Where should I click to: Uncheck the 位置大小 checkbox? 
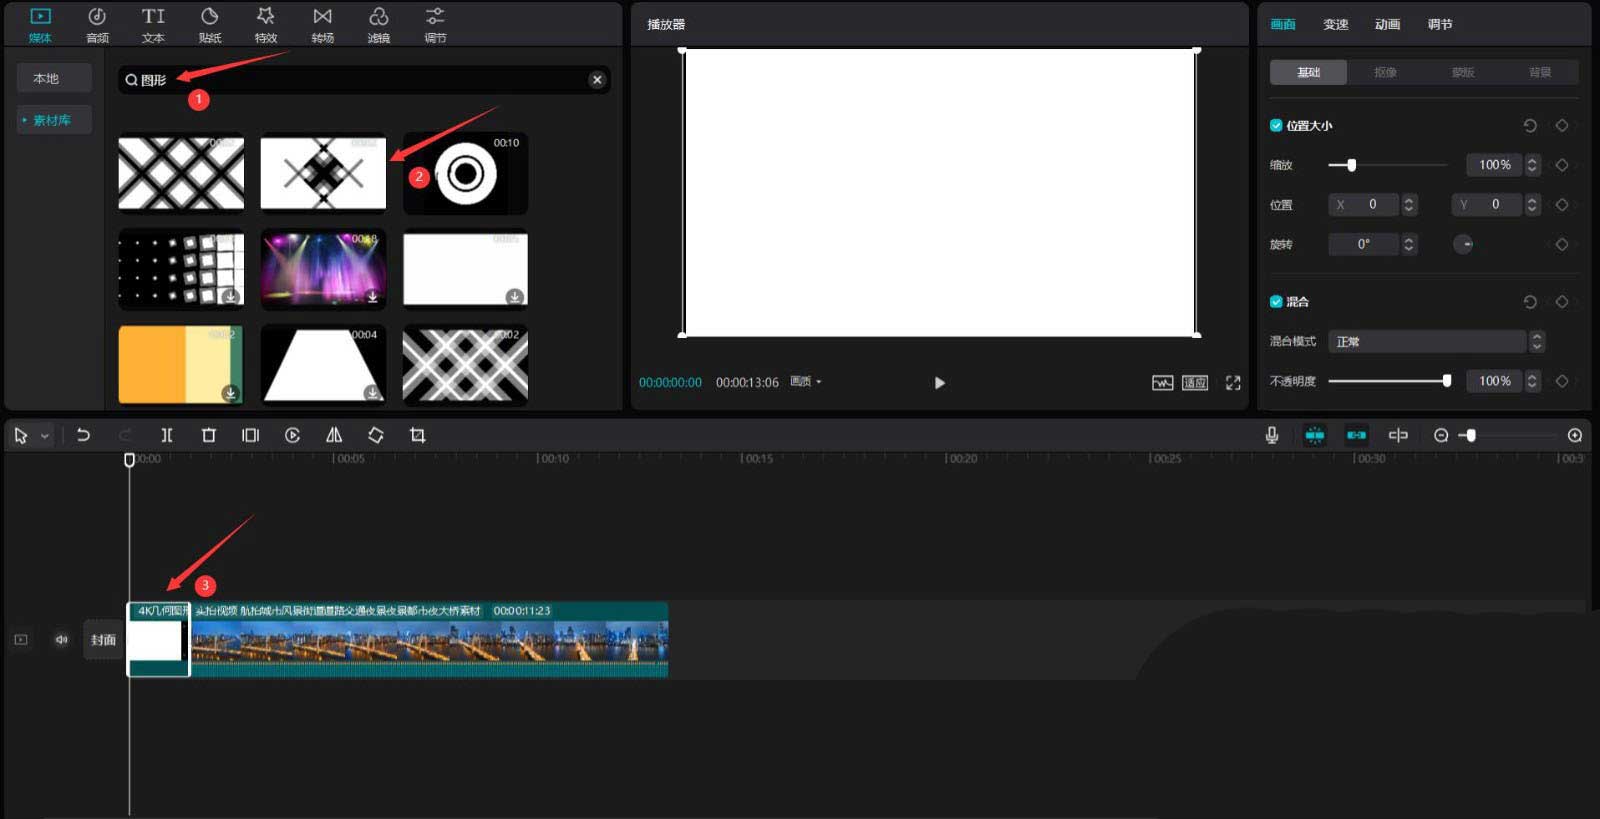(1276, 126)
